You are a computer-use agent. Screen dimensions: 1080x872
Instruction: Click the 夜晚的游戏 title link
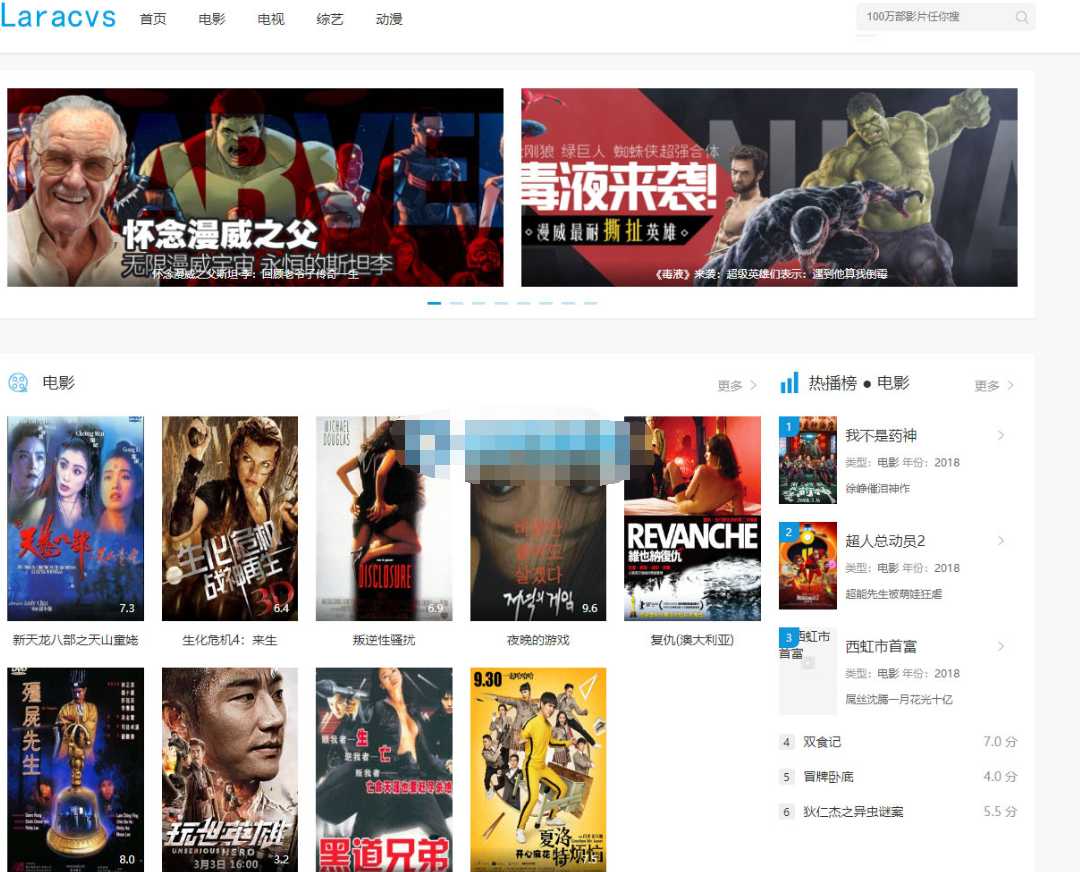(539, 641)
